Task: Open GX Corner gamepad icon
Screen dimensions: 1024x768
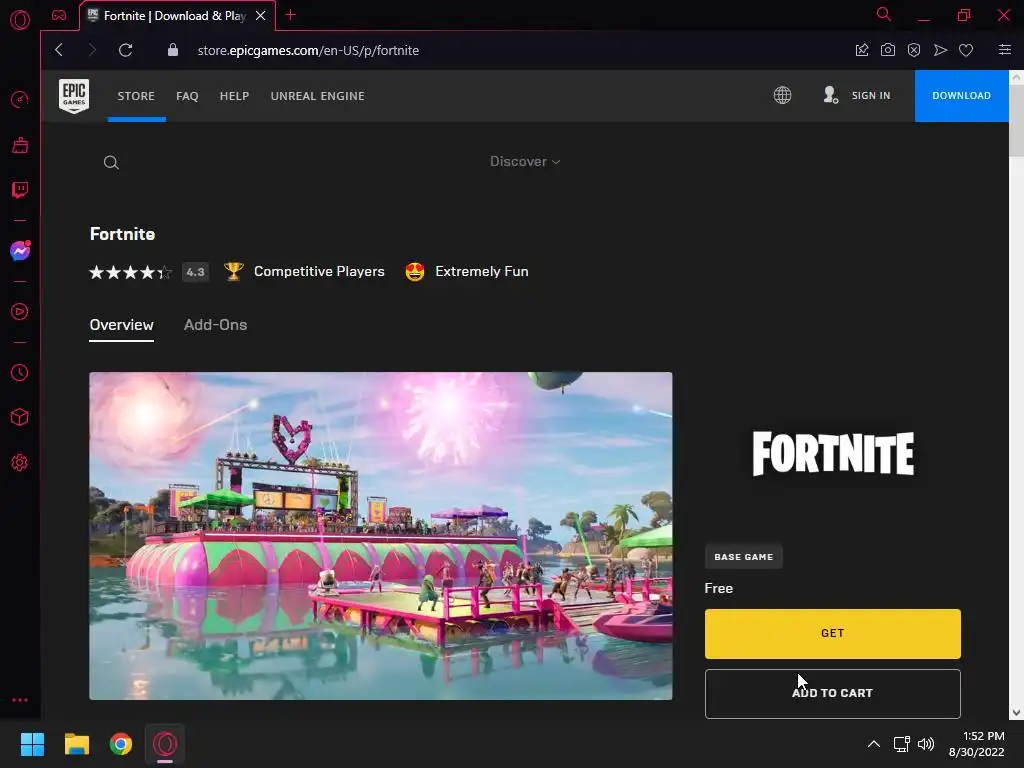Action: 59,15
